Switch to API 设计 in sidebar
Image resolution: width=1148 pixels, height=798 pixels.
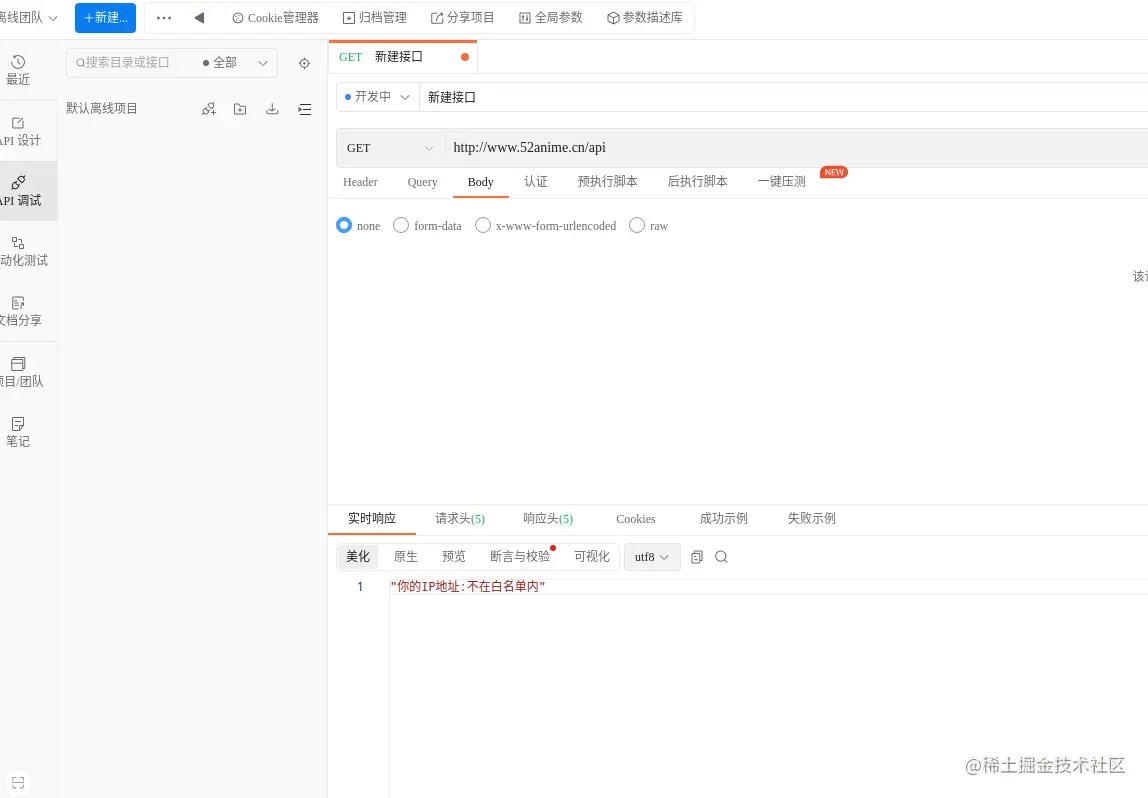tap(20, 132)
